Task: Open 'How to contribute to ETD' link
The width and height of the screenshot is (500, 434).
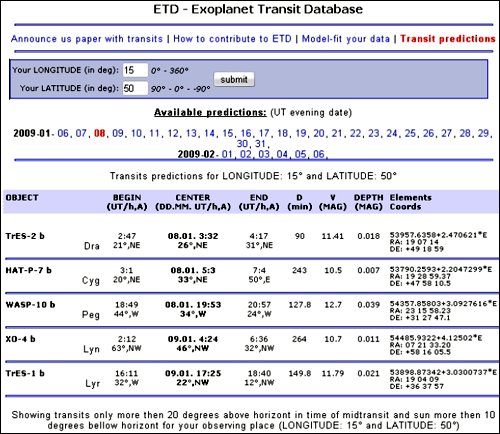Action: pos(232,39)
